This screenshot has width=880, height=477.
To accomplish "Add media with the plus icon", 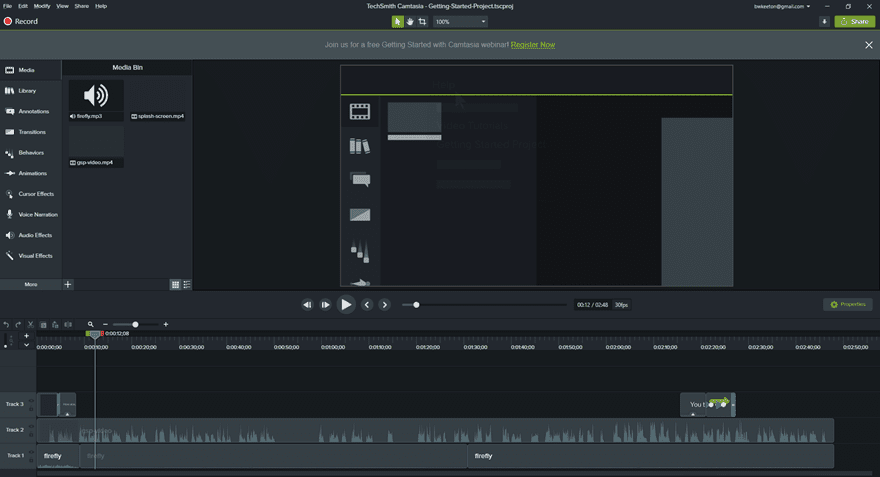I will pos(68,284).
